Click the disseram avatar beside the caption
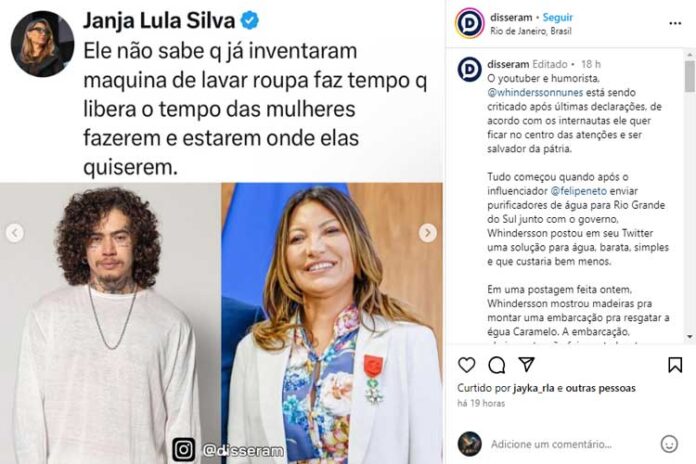This screenshot has width=696, height=464. pyautogui.click(x=469, y=70)
